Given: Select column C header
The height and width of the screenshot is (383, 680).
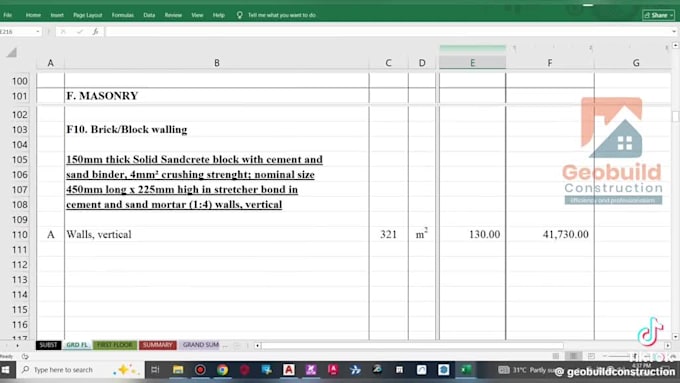Looking at the screenshot, I should (x=388, y=63).
